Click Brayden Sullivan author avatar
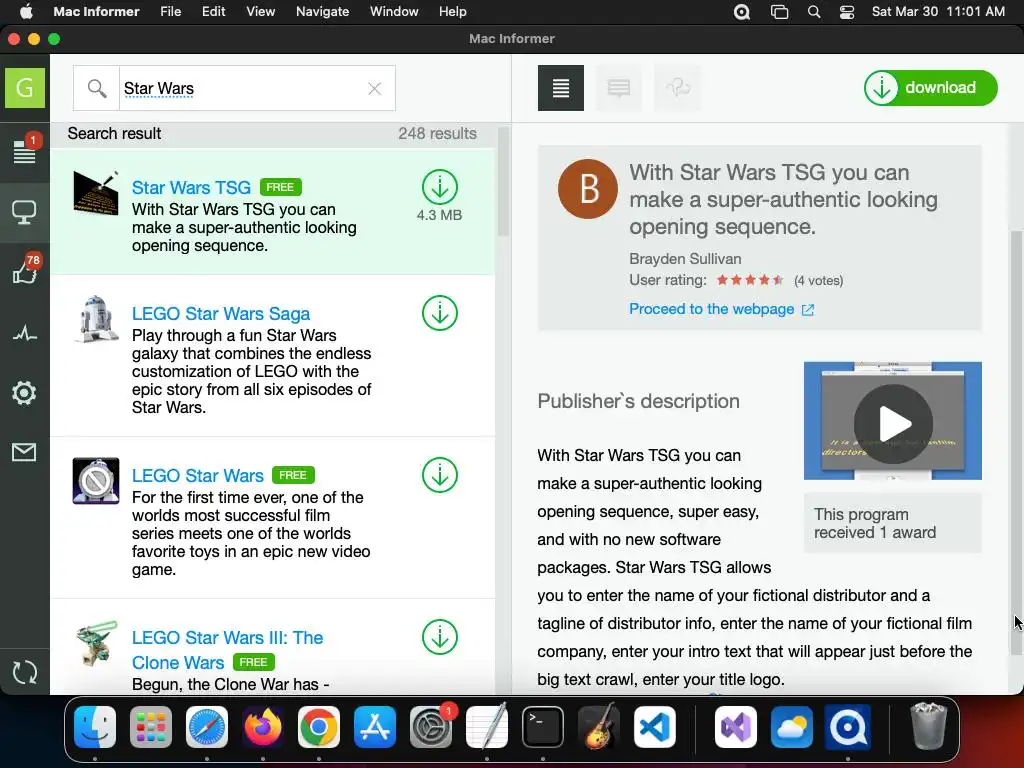The height and width of the screenshot is (768, 1024). point(588,189)
